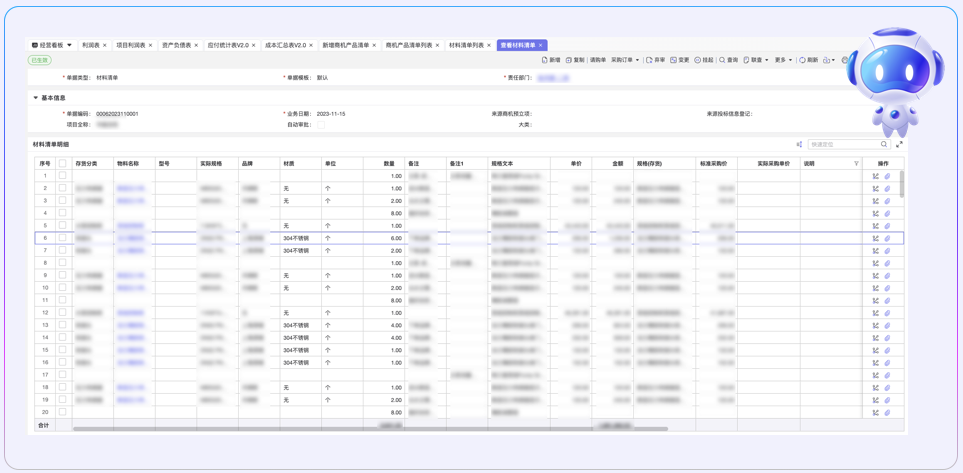This screenshot has width=963, height=473.
Task: Click the 查询 (search) magnifier icon
Action: tap(723, 60)
